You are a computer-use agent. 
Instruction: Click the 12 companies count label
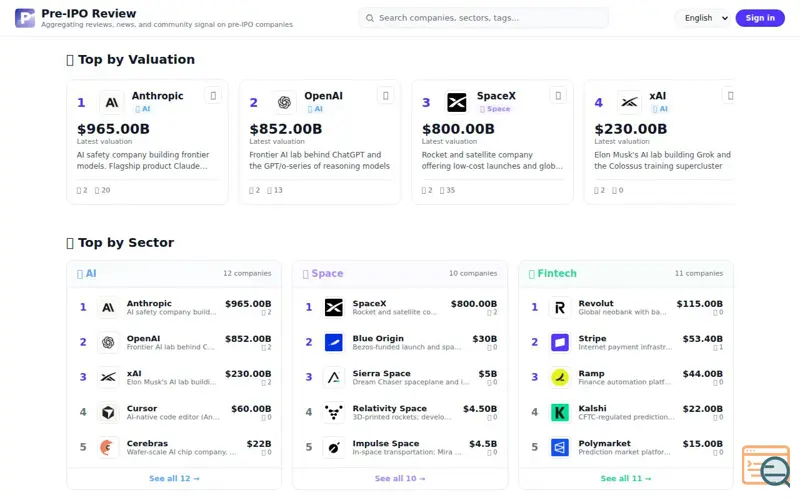point(247,273)
